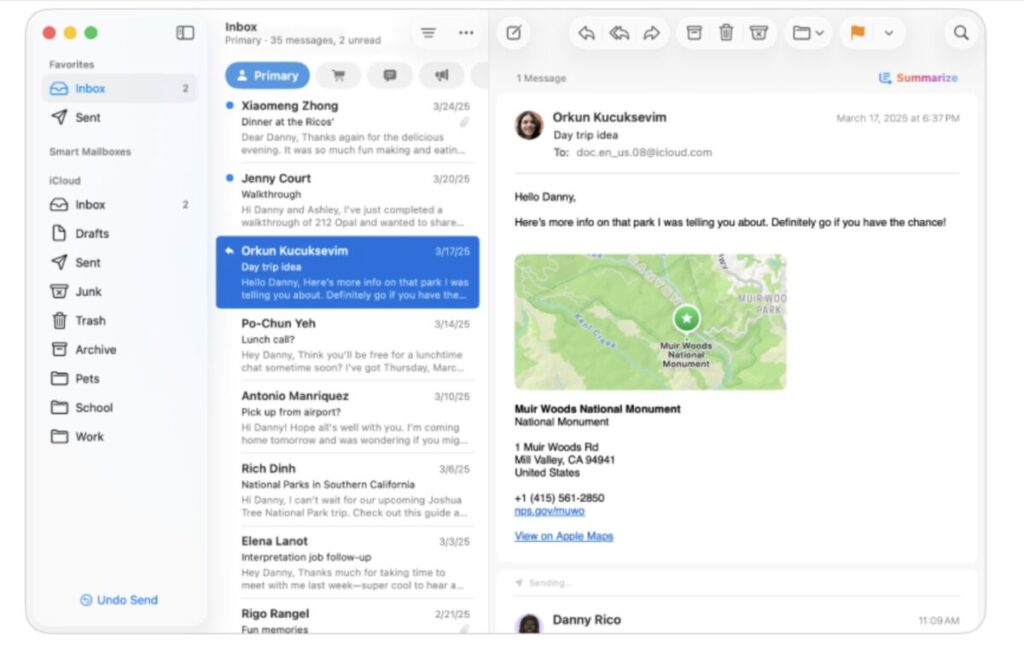The height and width of the screenshot is (652, 1024).
Task: Open the Junk mailbox
Action: tap(120, 291)
